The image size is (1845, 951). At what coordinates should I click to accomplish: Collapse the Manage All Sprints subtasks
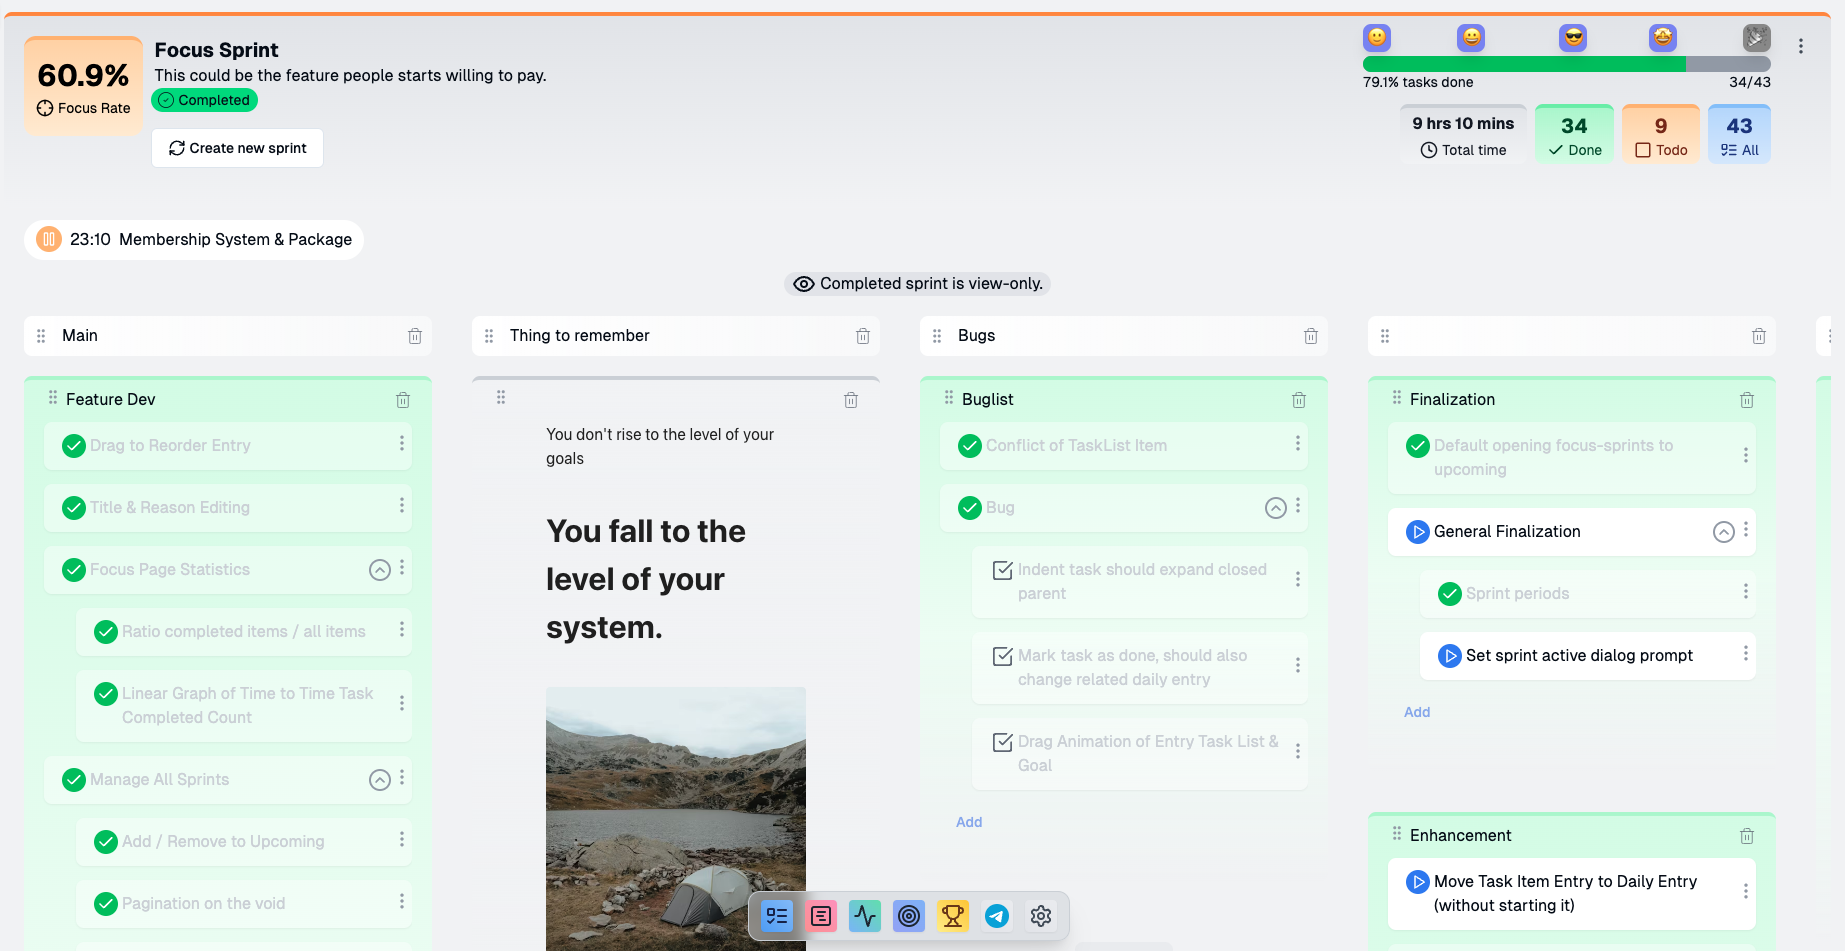(x=380, y=780)
